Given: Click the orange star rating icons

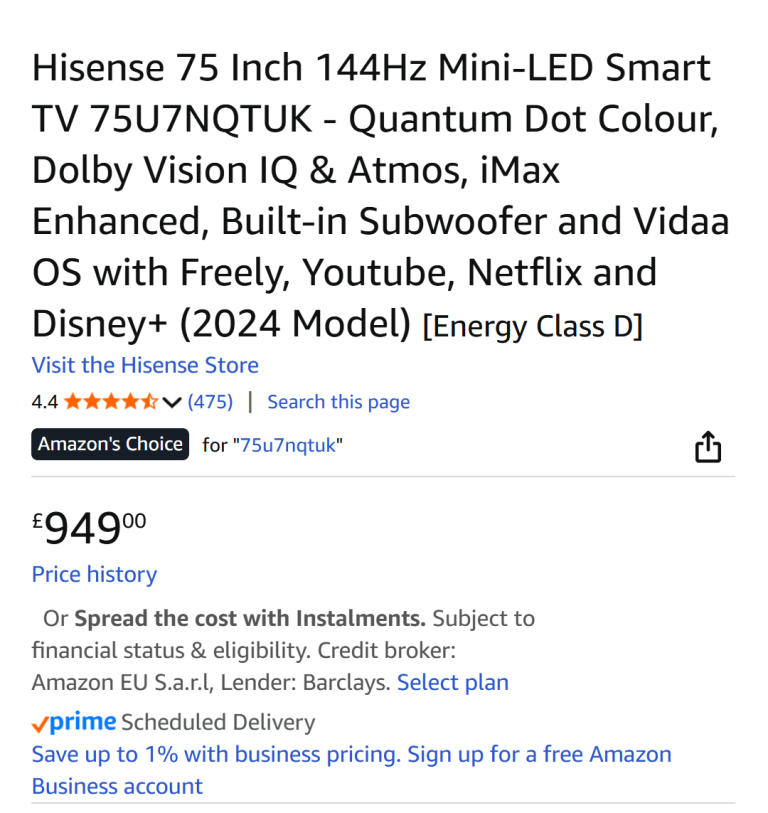Looking at the screenshot, I should (x=110, y=402).
